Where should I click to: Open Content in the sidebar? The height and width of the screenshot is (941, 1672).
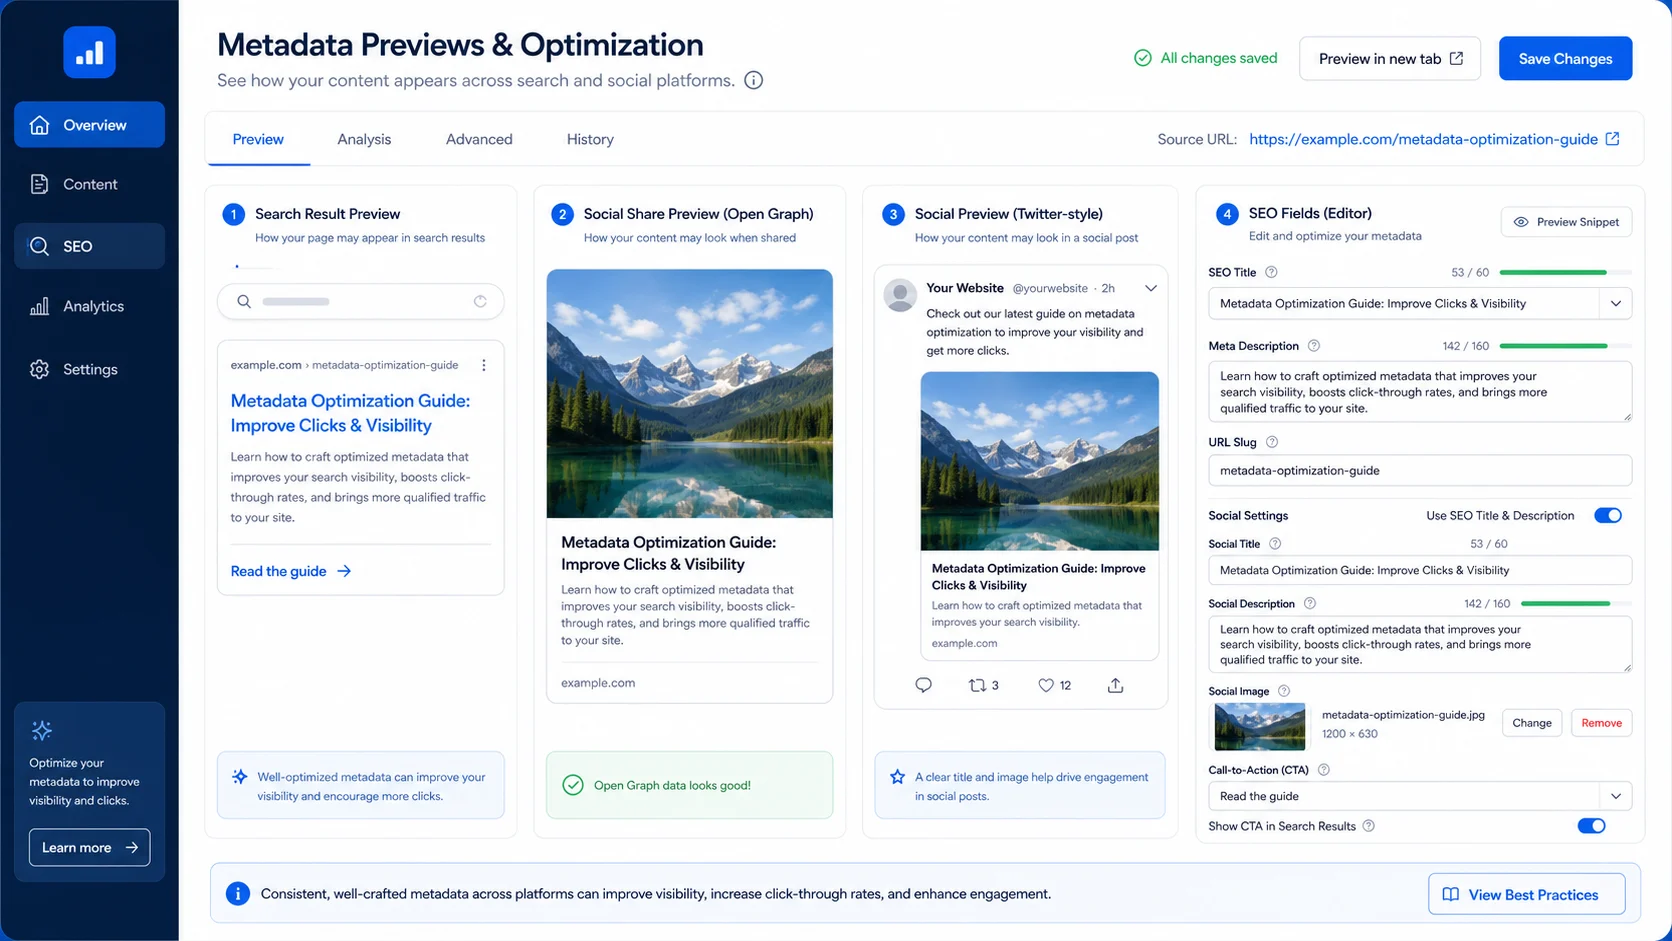pyautogui.click(x=89, y=184)
